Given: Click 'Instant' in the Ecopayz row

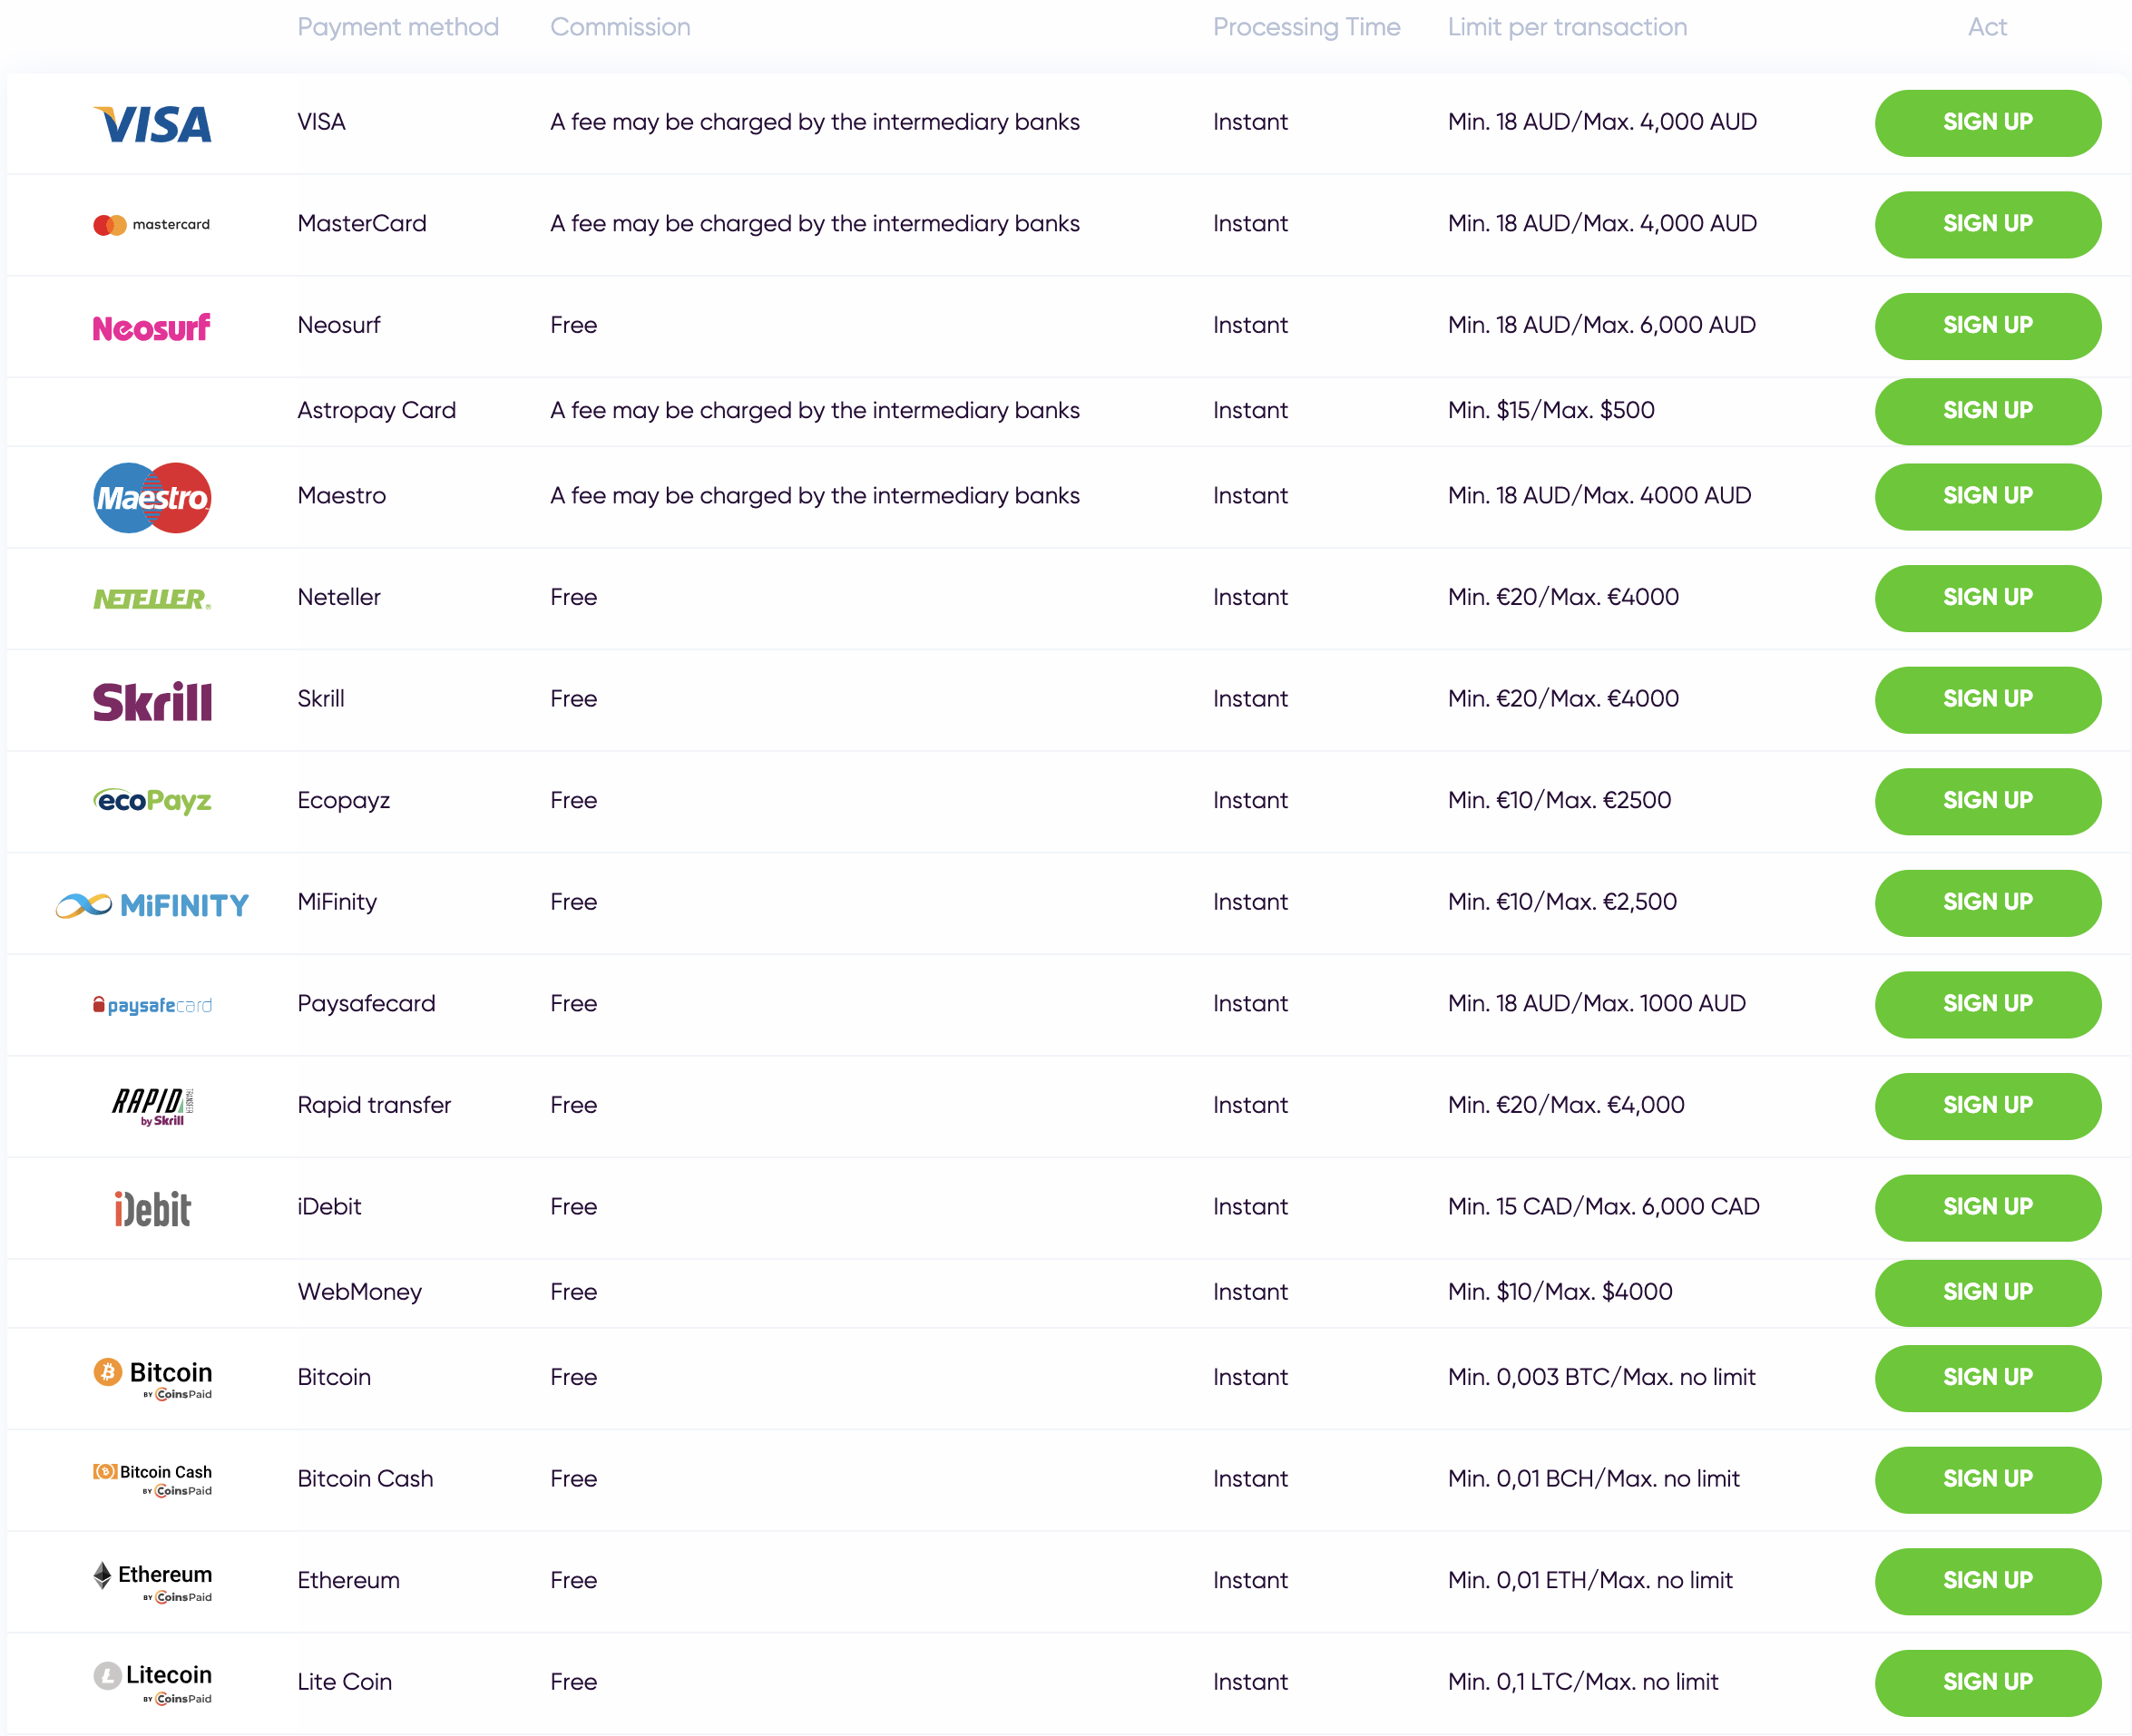Looking at the screenshot, I should pyautogui.click(x=1250, y=800).
